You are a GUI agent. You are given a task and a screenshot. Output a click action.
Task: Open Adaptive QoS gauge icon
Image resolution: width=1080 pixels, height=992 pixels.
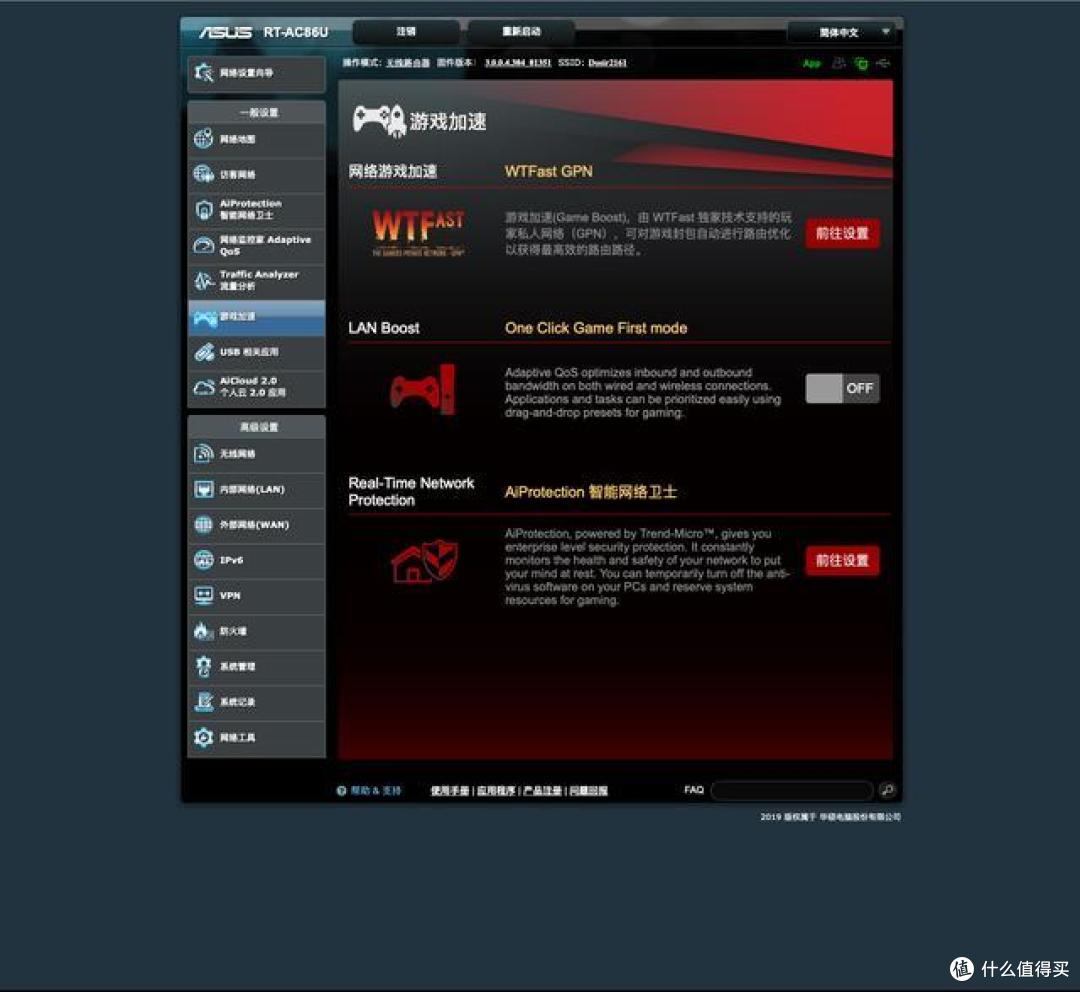(x=204, y=245)
